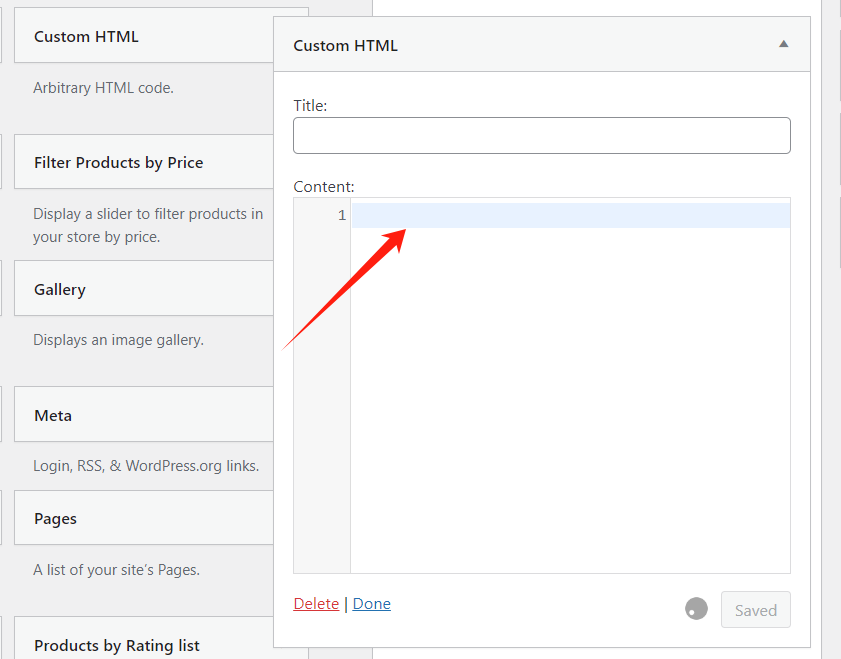The image size is (841, 659).
Task: Open the Gallery widget
Action: tap(59, 289)
